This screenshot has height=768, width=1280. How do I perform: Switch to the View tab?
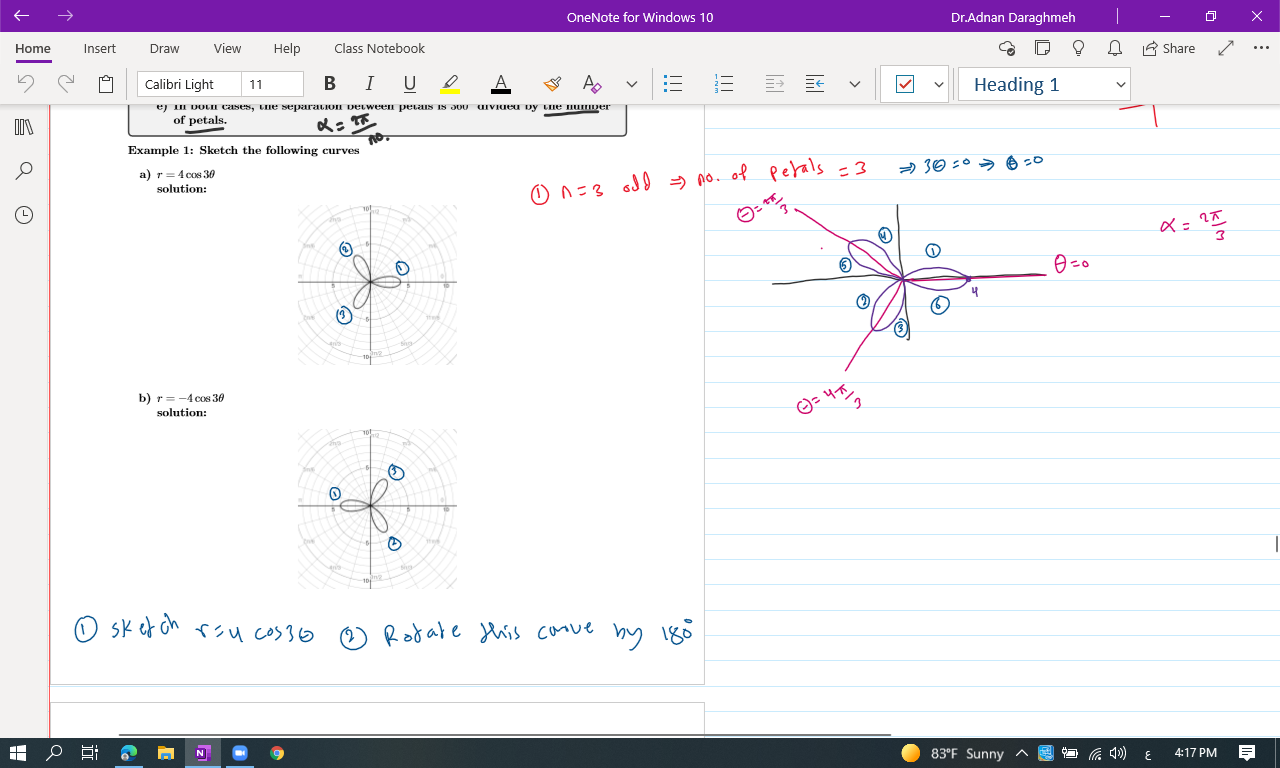tap(227, 48)
